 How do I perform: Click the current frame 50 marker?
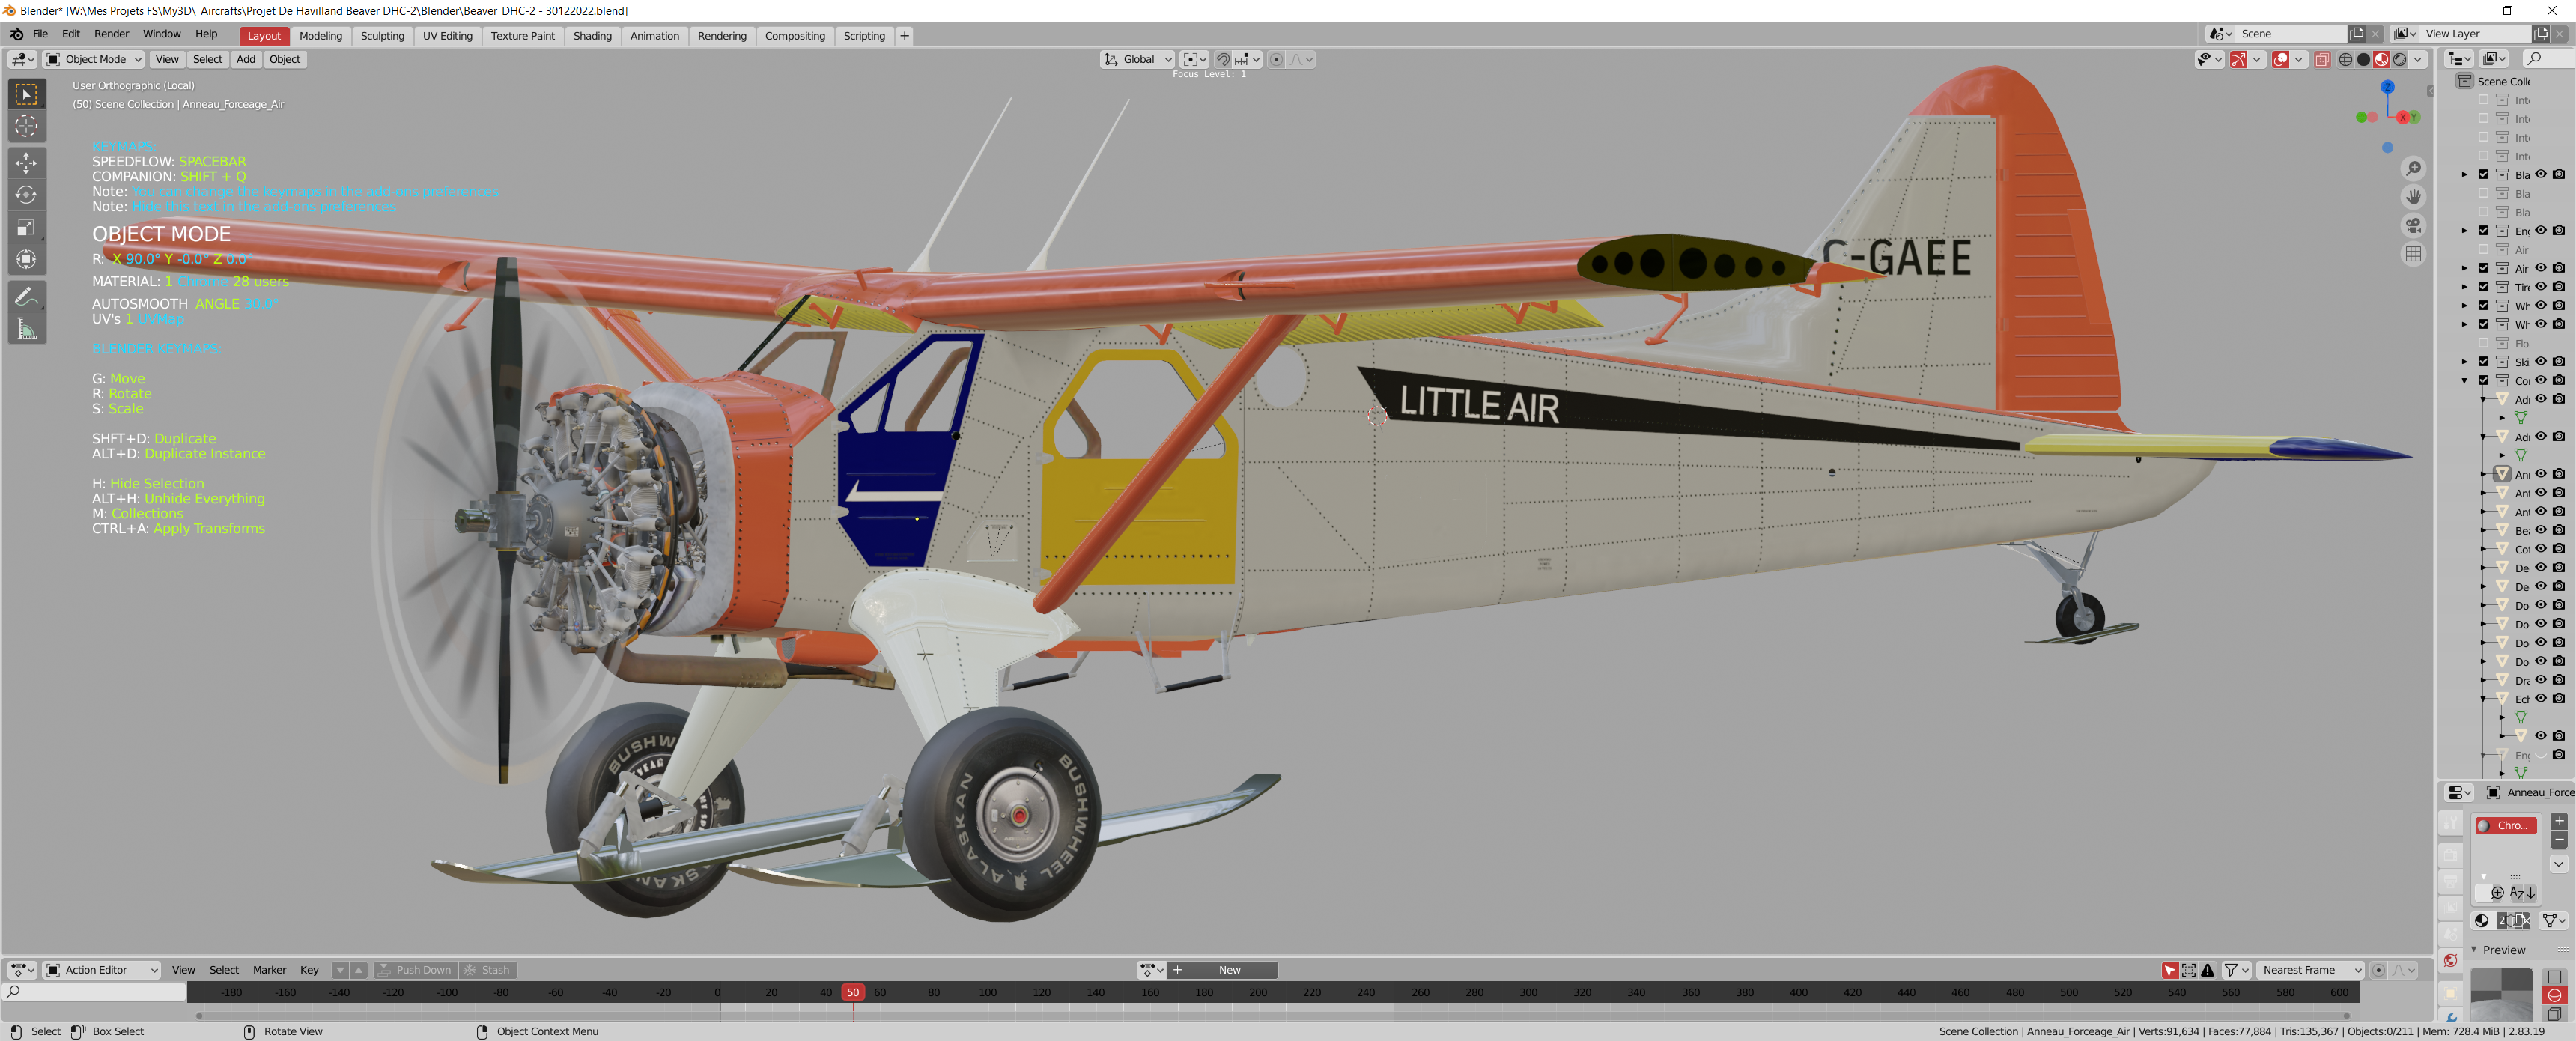(x=852, y=993)
